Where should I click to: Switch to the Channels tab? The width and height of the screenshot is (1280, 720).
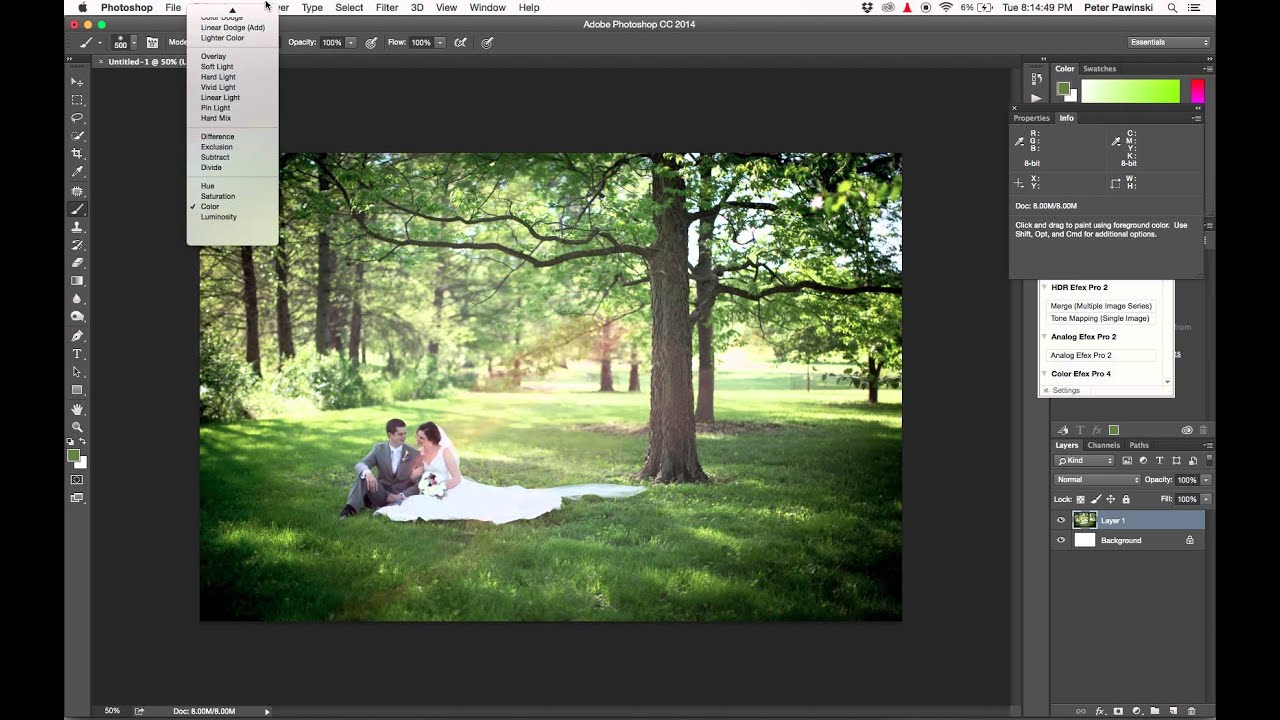(x=1103, y=445)
